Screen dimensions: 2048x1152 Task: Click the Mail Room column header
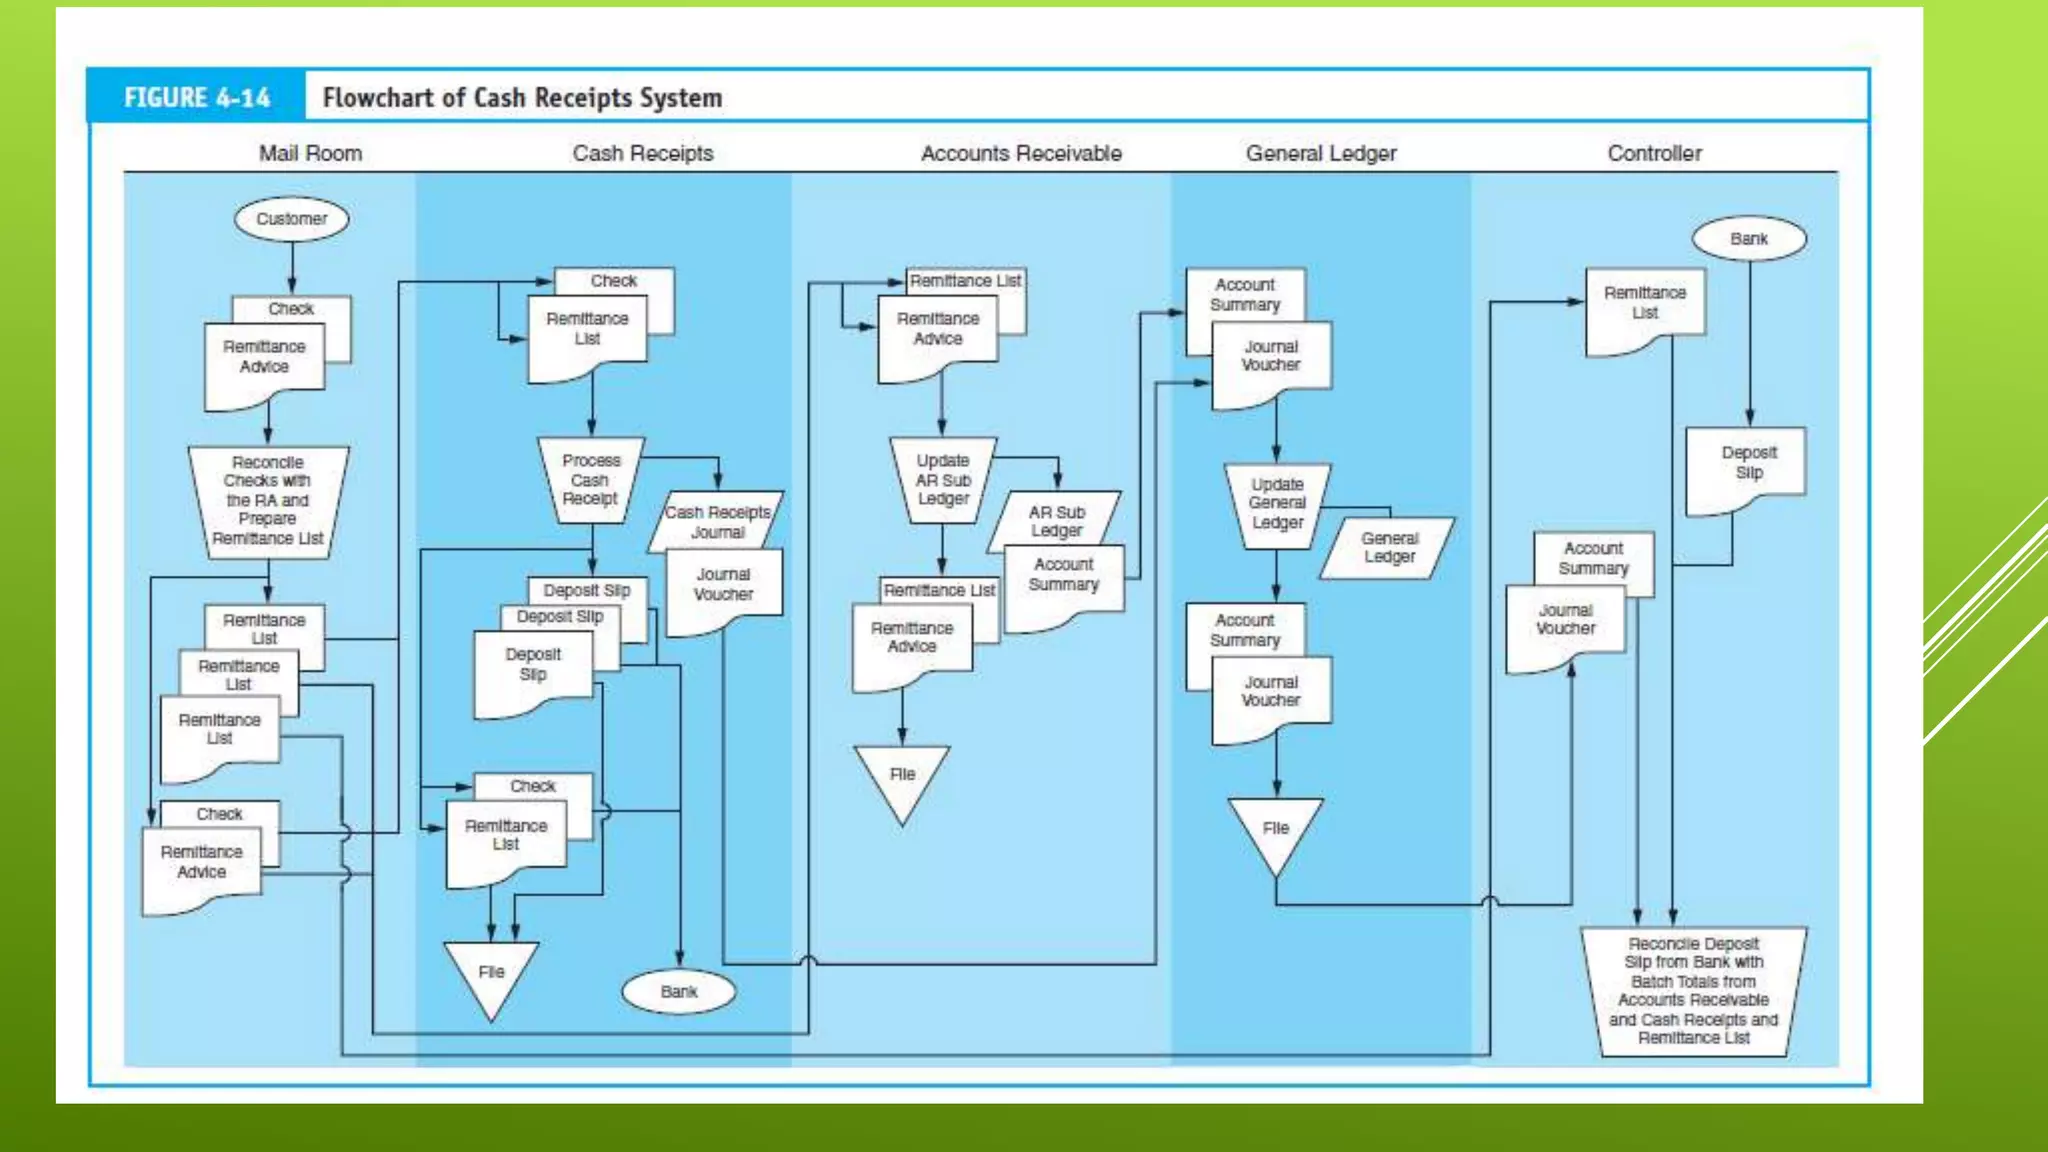point(310,153)
